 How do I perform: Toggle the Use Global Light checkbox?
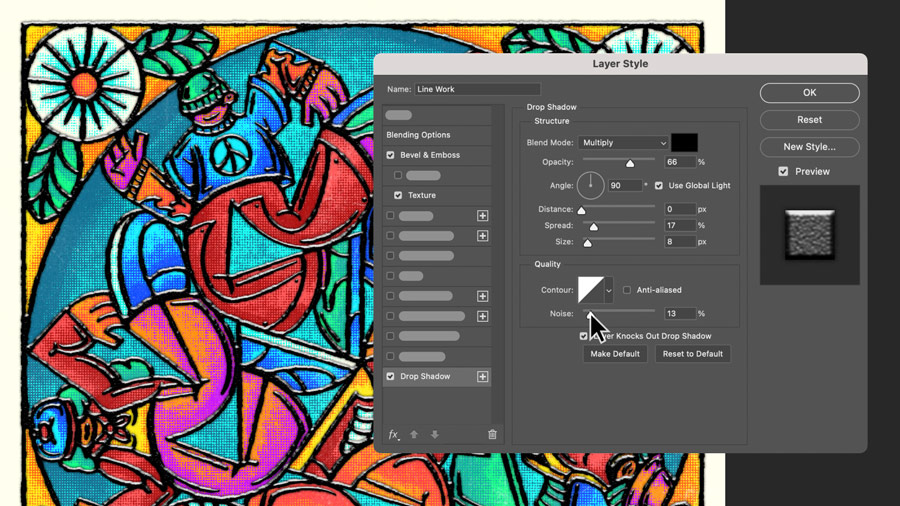pos(658,185)
